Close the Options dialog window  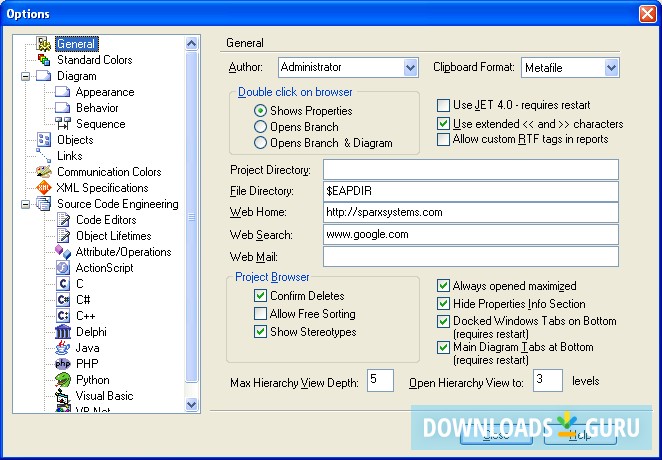(647, 14)
